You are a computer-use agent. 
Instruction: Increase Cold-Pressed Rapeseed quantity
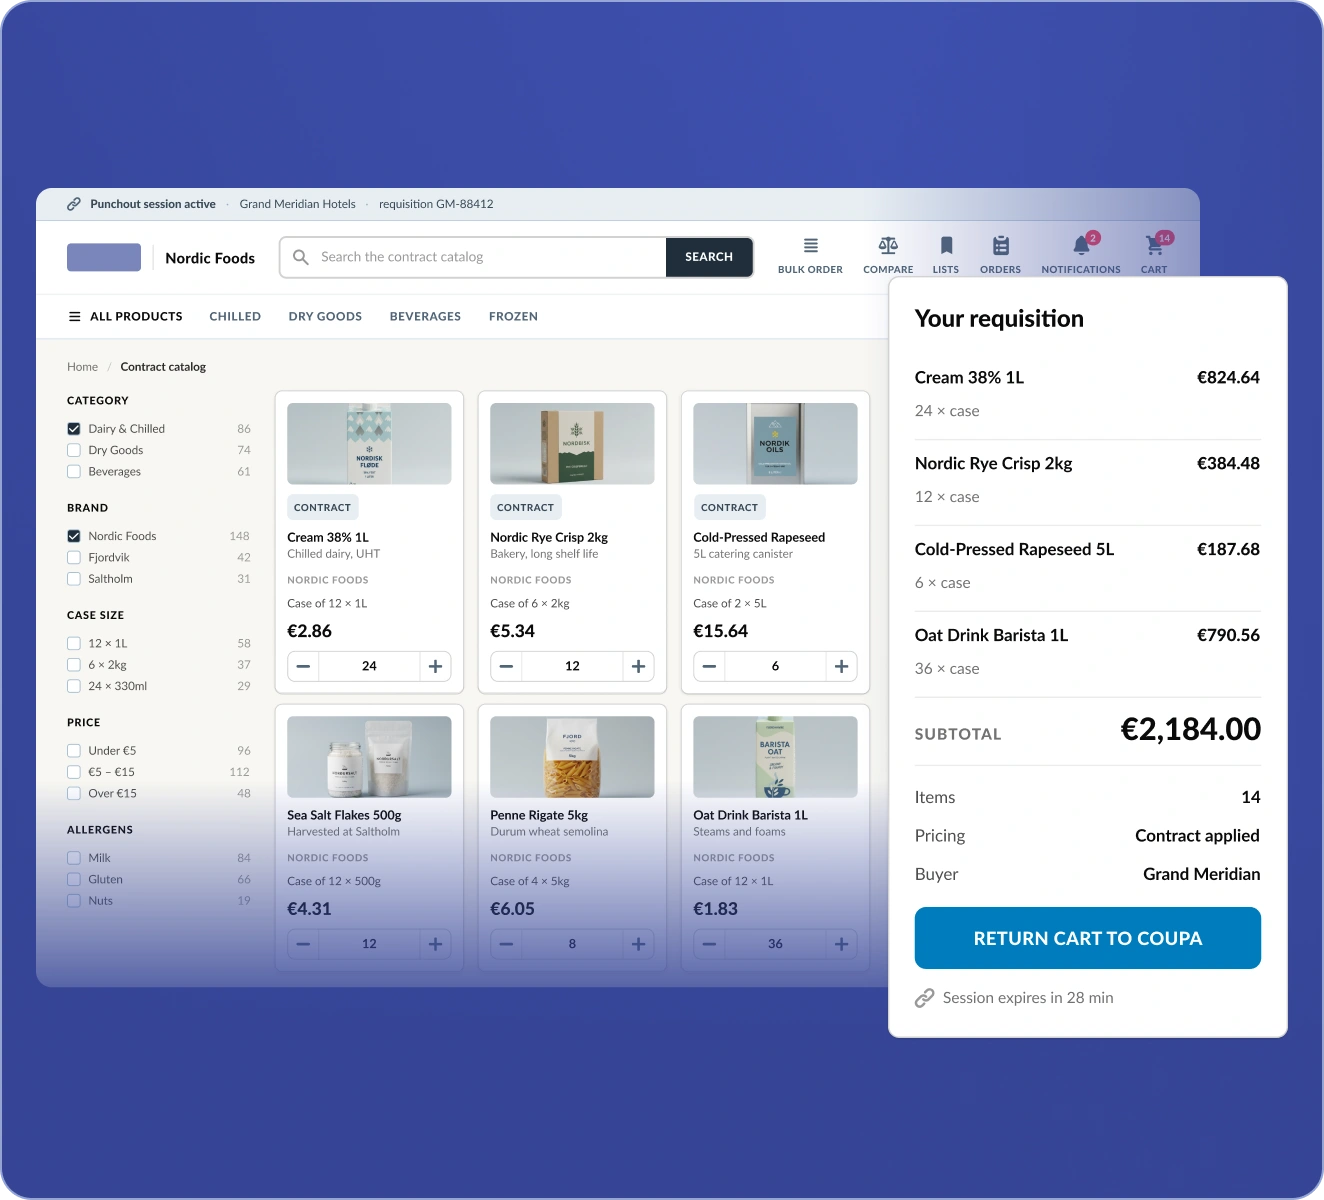pyautogui.click(x=841, y=666)
